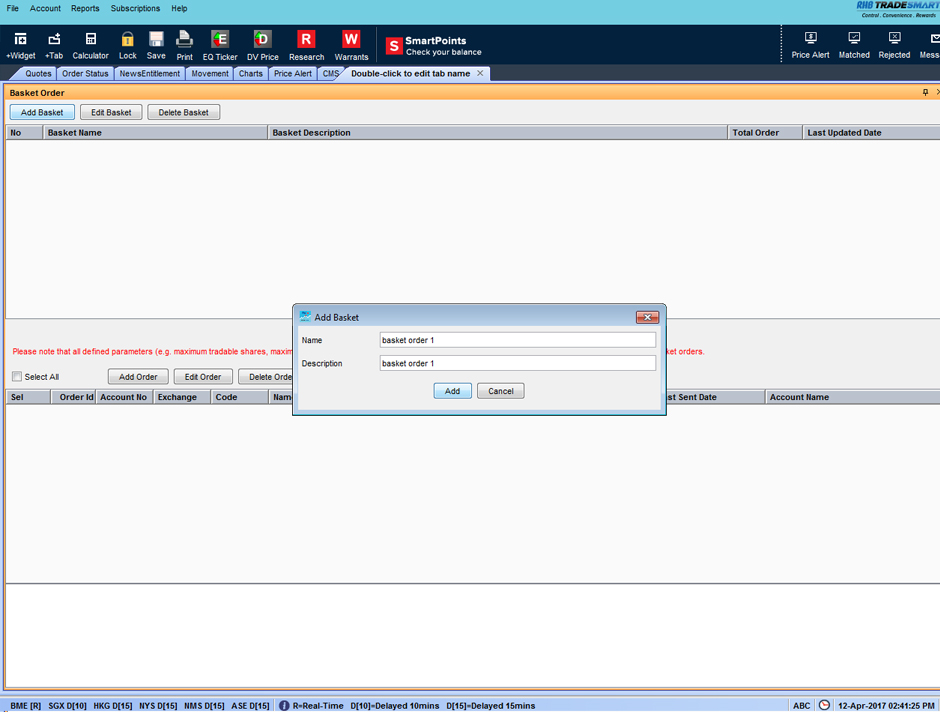Screen dimensions: 940x712
Task: Click the Delete Basket button
Action: point(183,112)
